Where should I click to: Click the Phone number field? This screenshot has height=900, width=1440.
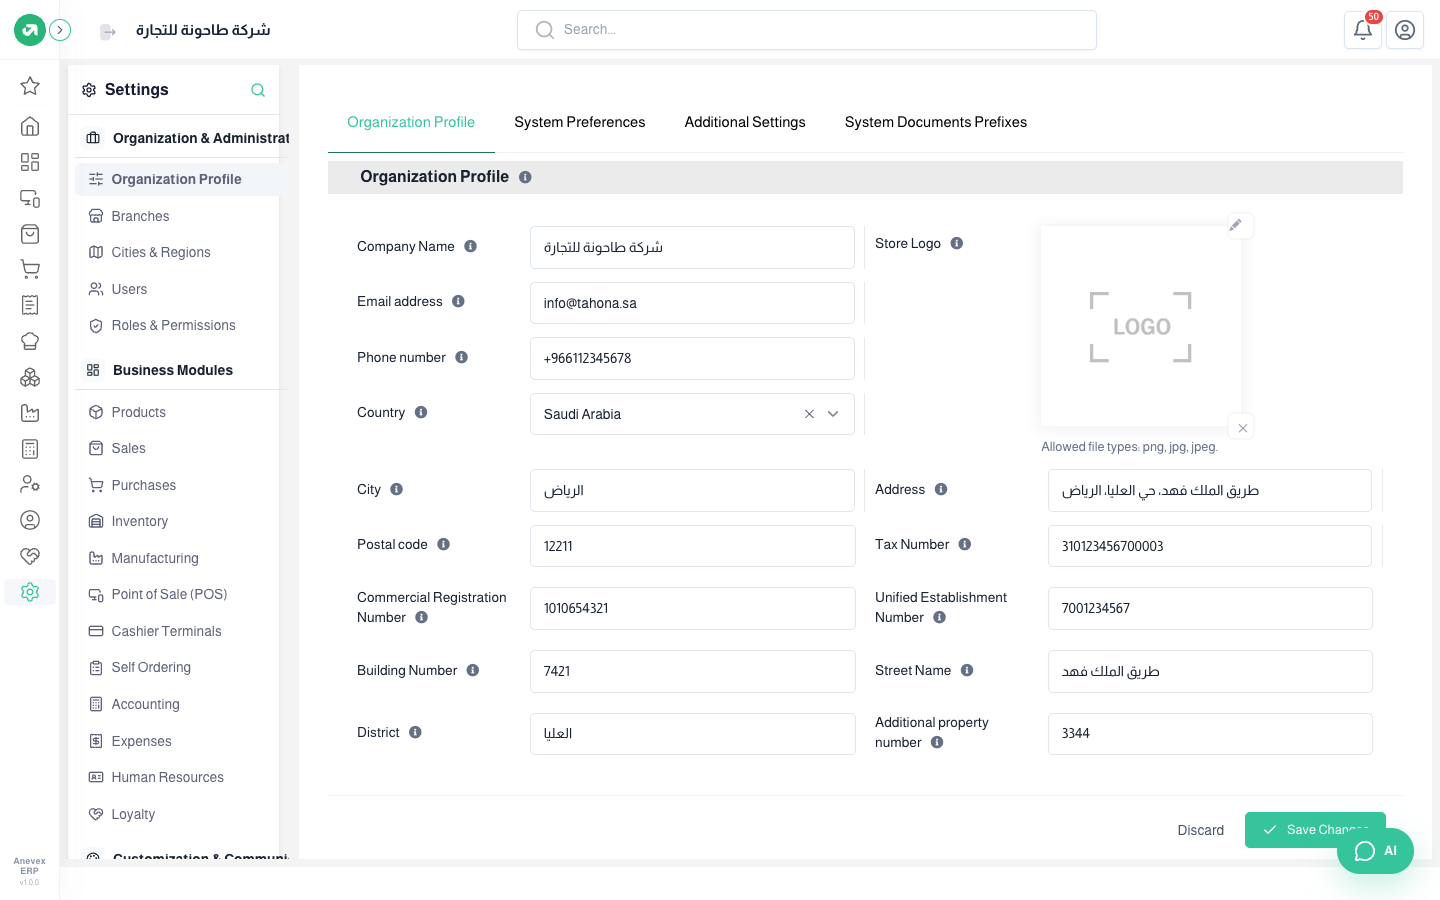(692, 358)
